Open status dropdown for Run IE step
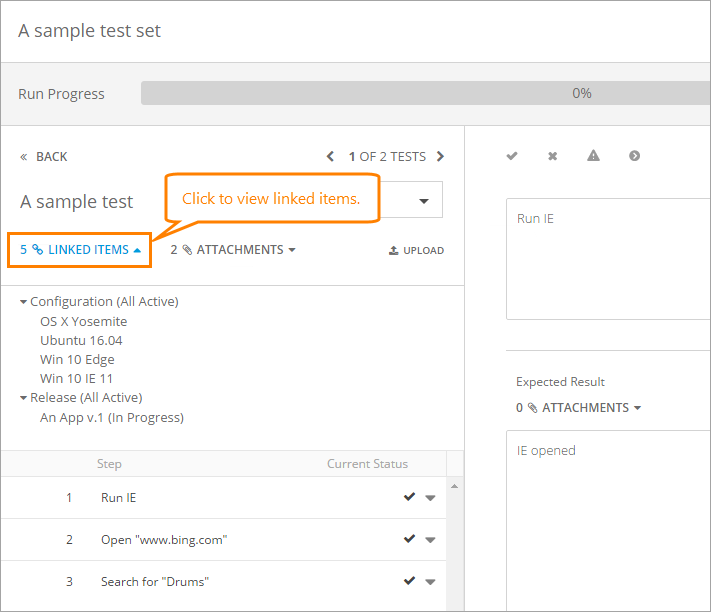 430,498
